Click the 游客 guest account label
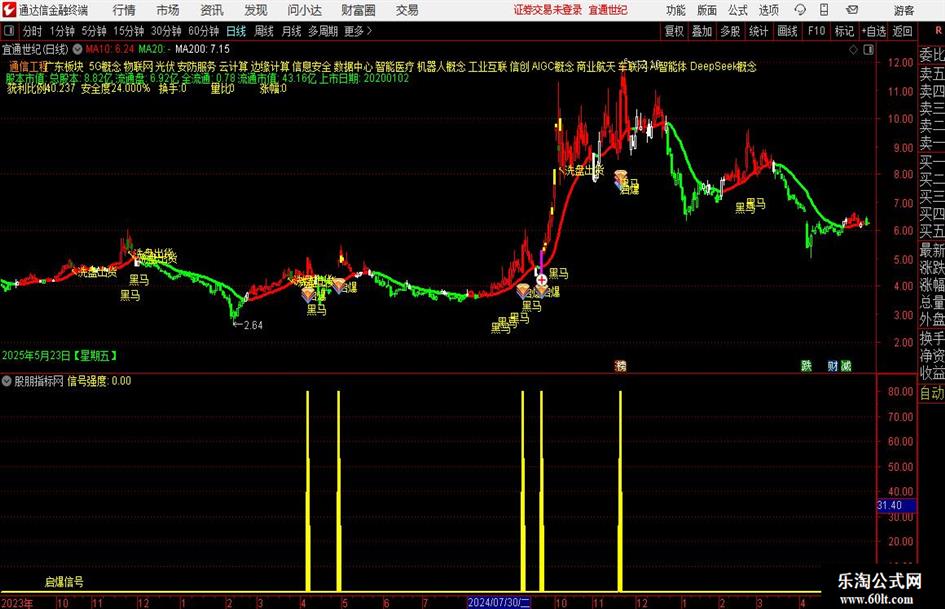Viewport: 945px width, 609px height. pos(903,10)
